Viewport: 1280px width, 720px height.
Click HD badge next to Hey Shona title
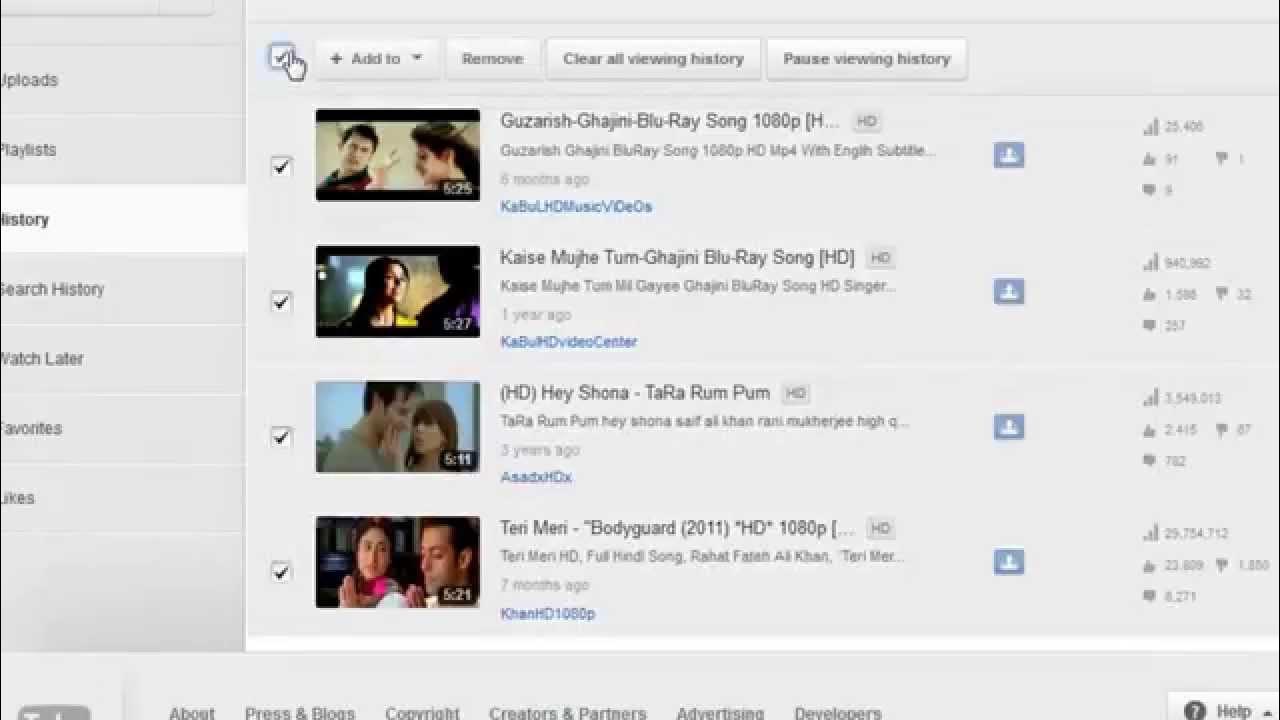coord(796,393)
